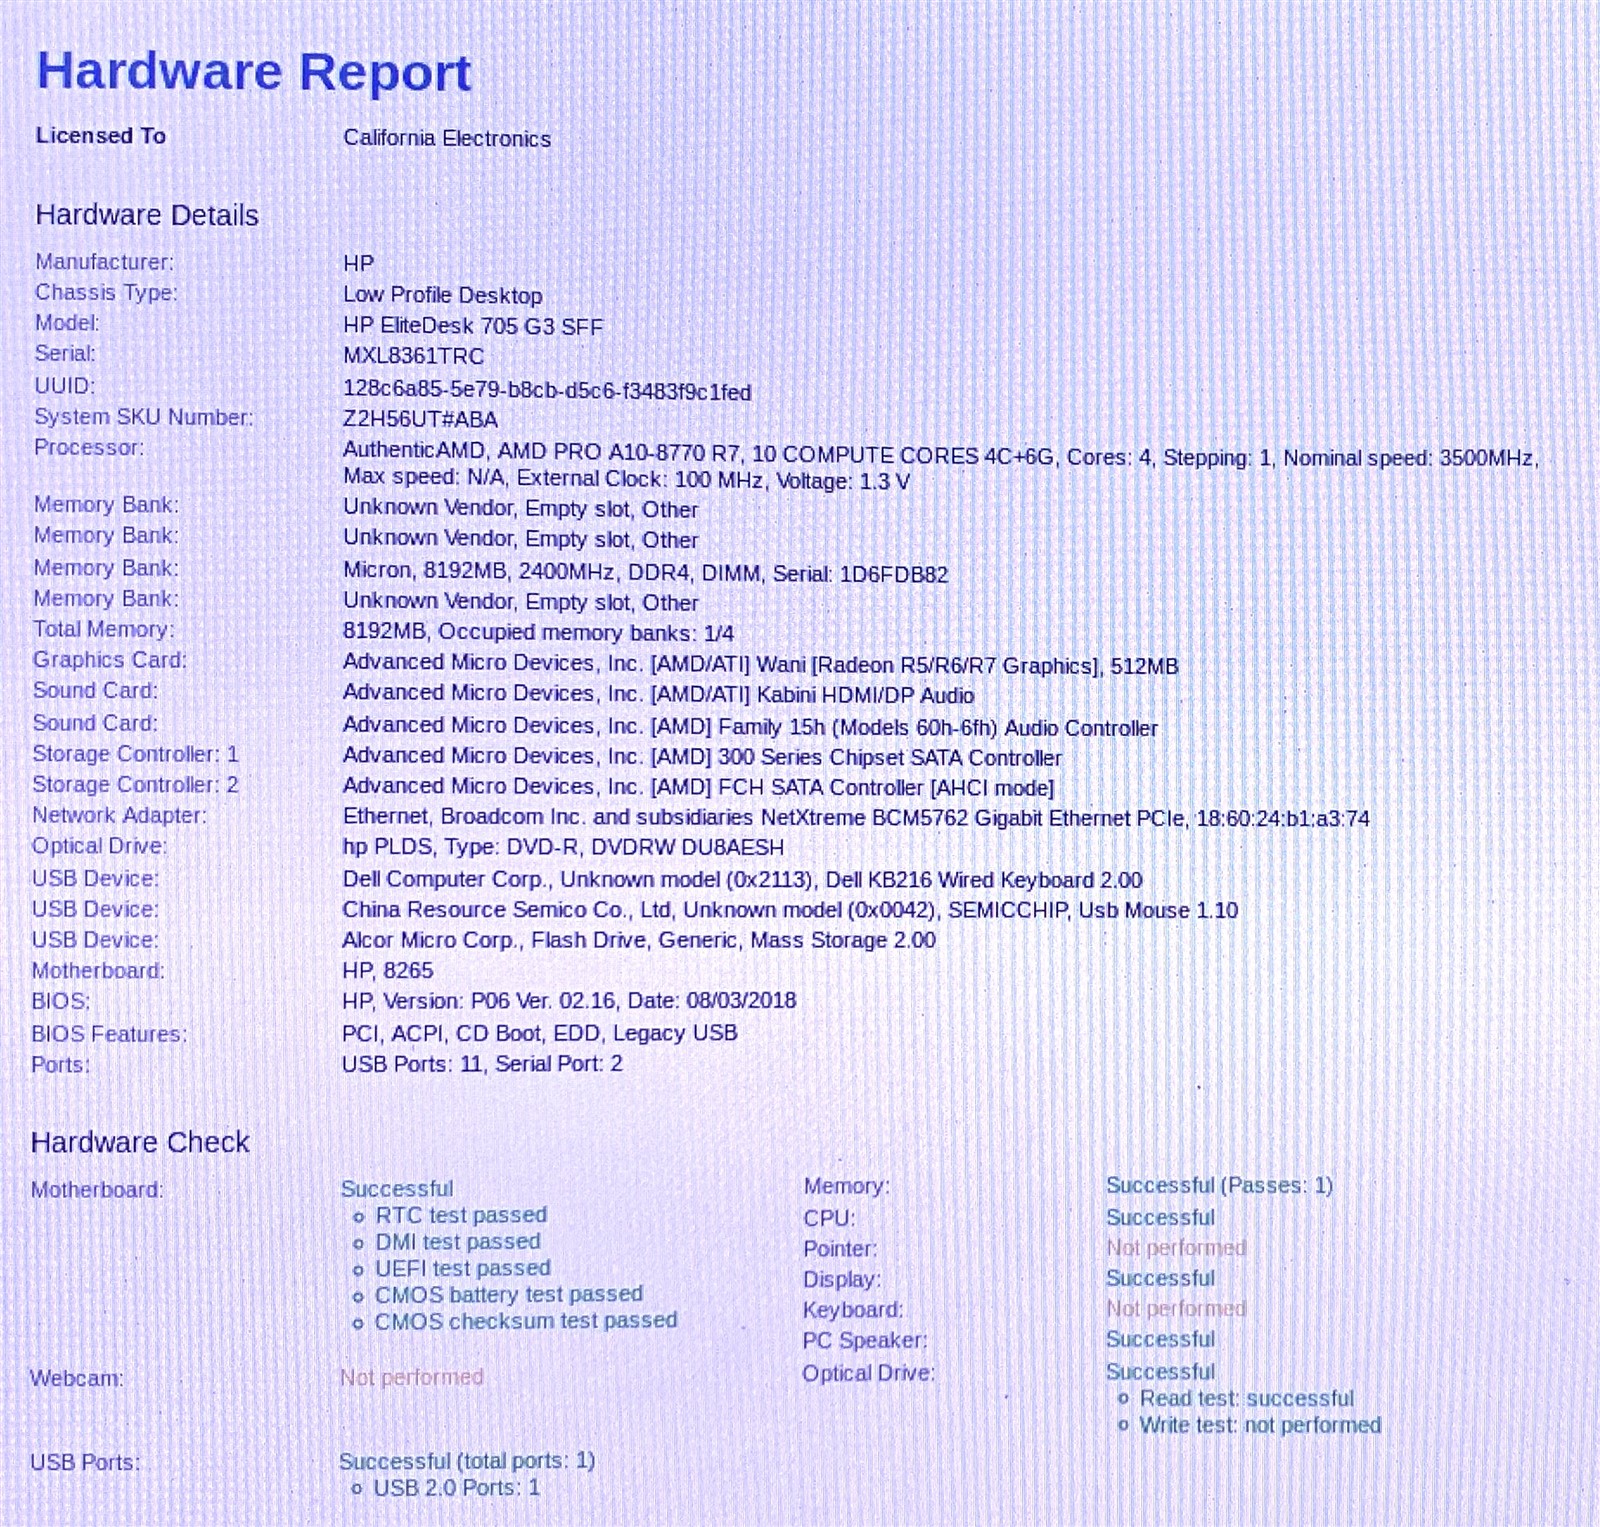Select the Storage Controller: 2 label
1600x1527 pixels.
pos(135,784)
